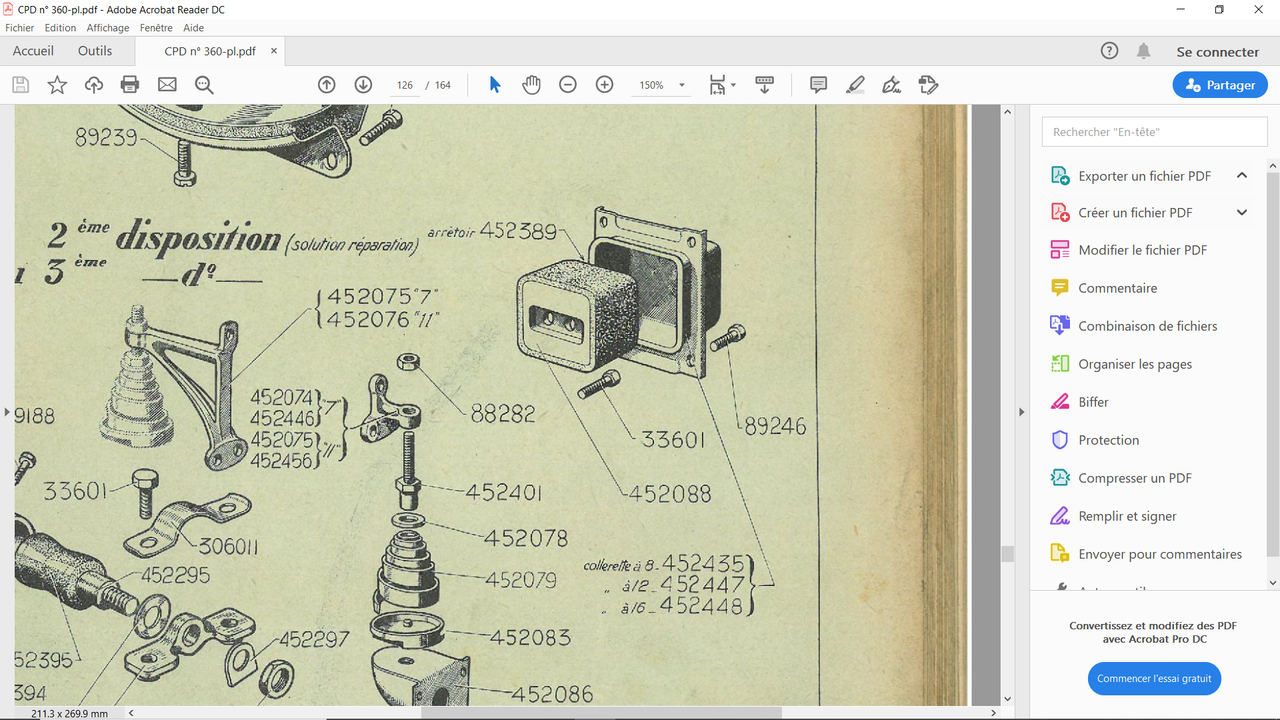Go to previous page arrow
The height and width of the screenshot is (720, 1280).
click(327, 85)
